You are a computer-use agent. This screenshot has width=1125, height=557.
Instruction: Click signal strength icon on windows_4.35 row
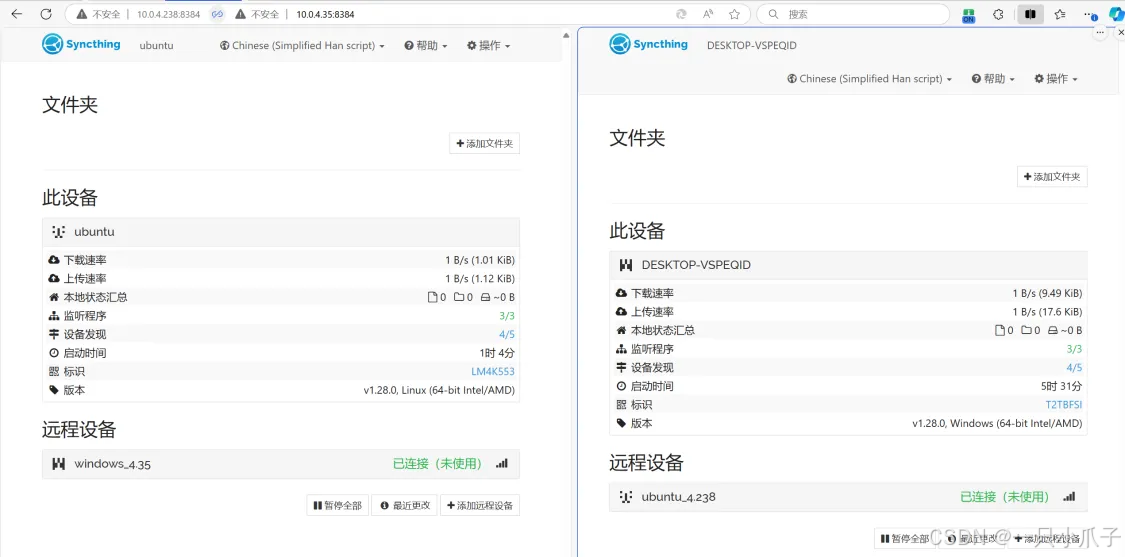(x=502, y=464)
